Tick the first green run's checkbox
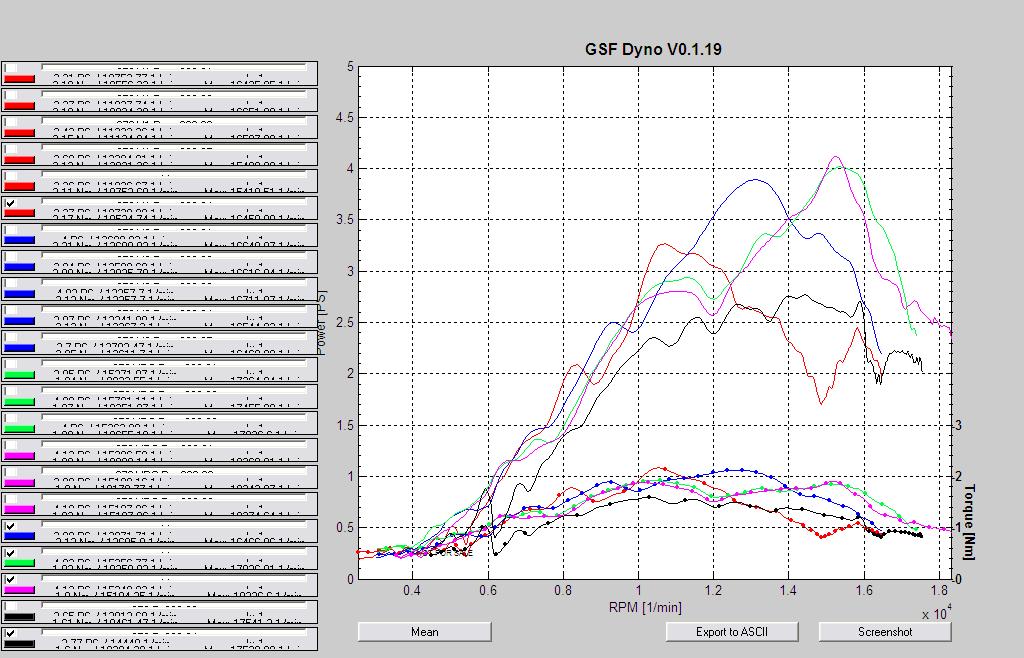Viewport: 1024px width, 658px height. (x=10, y=365)
